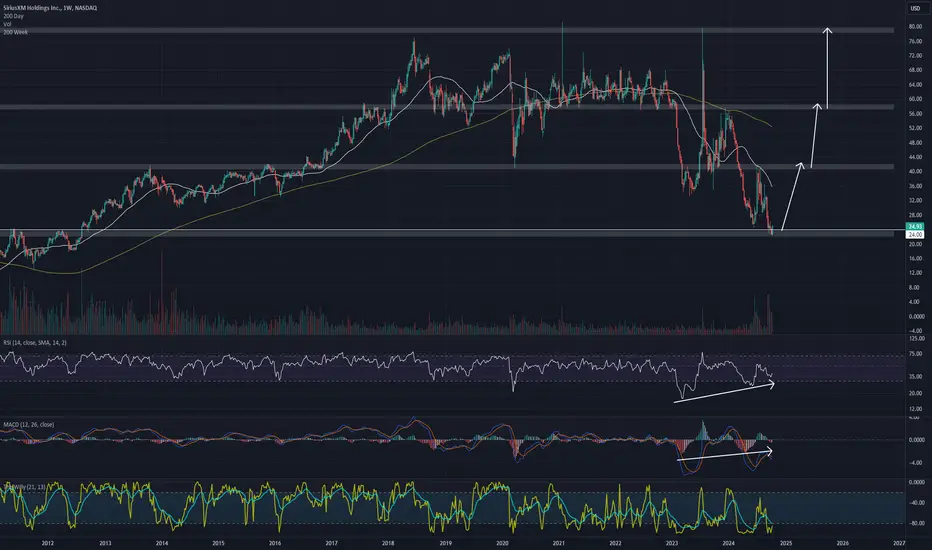Click the 2012 label on time axis
Image resolution: width=932 pixels, height=550 pixels.
click(x=48, y=543)
